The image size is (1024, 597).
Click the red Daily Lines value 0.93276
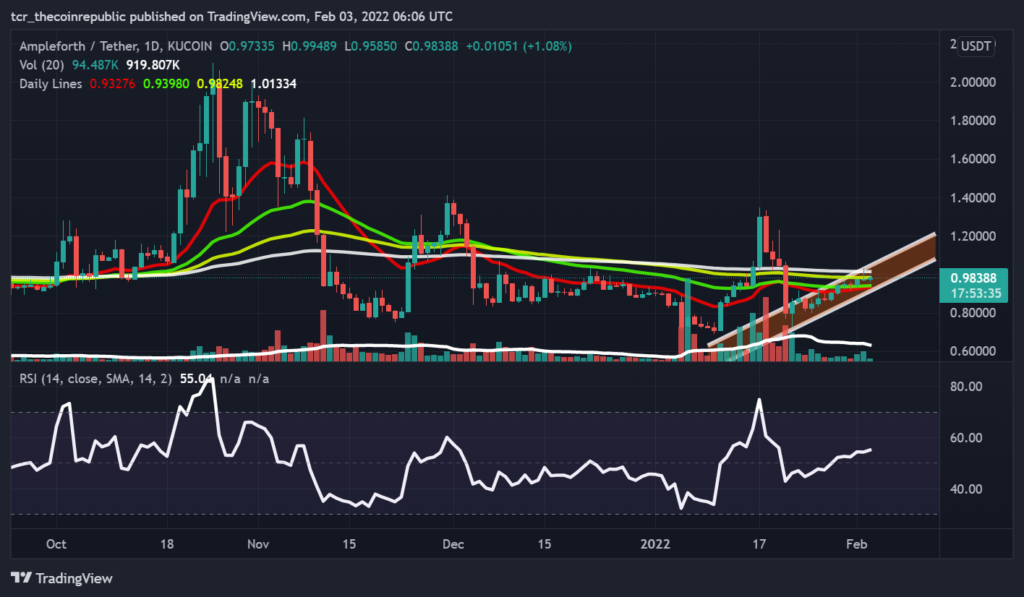pyautogui.click(x=112, y=84)
